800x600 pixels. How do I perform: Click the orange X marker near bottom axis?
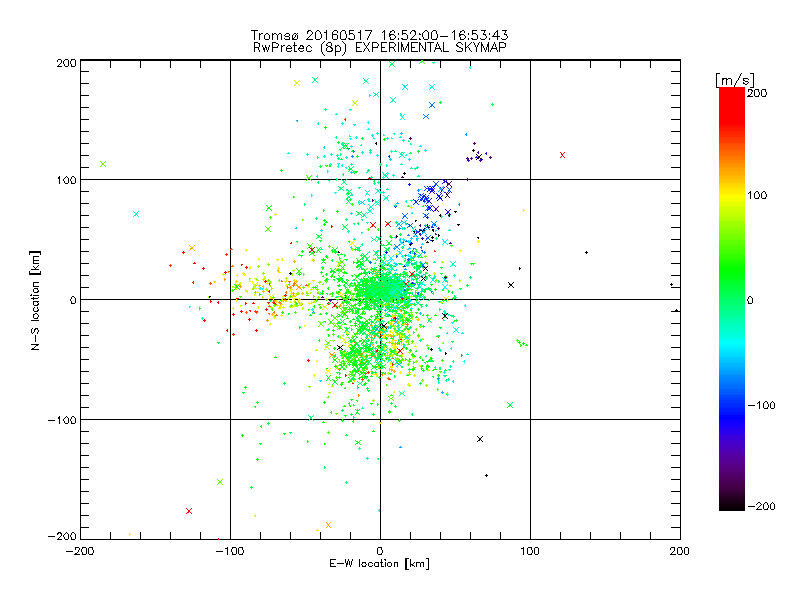[328, 525]
